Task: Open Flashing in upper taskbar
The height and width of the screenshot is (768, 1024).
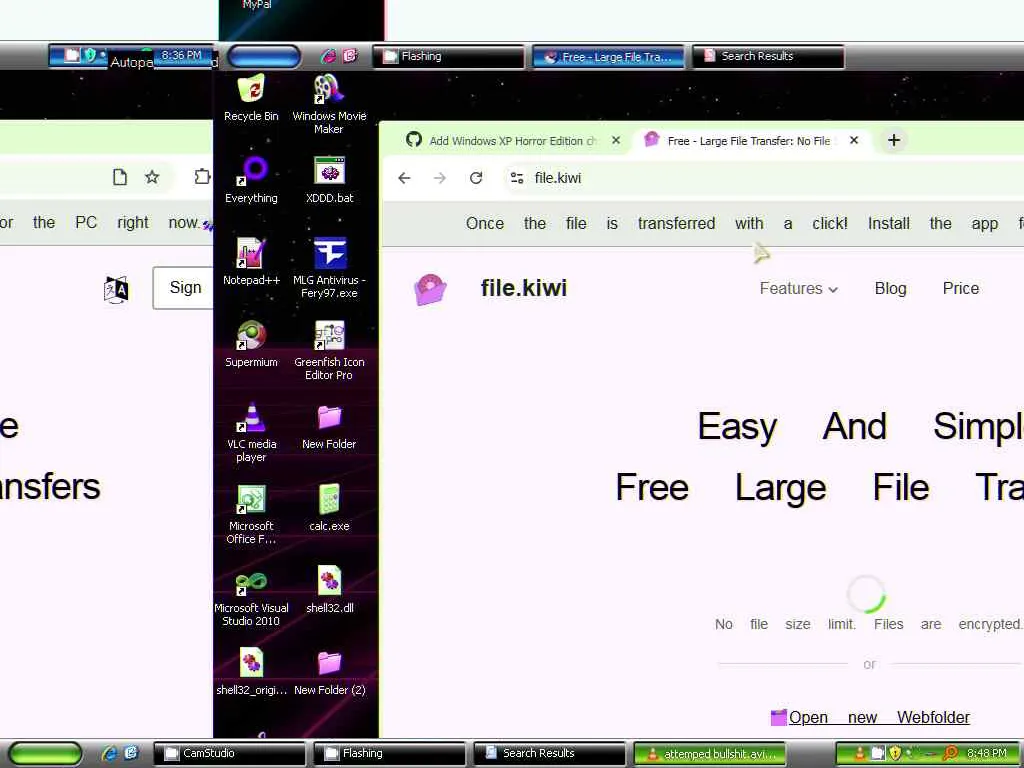Action: coord(448,56)
